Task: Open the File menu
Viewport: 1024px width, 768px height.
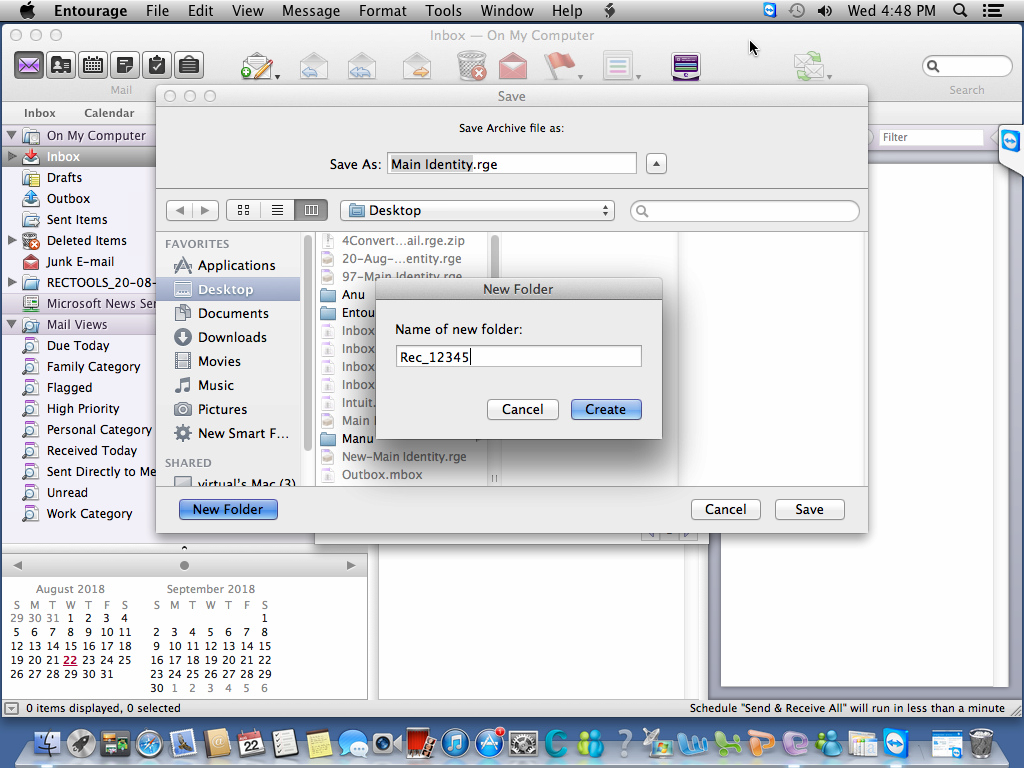Action: click(157, 10)
